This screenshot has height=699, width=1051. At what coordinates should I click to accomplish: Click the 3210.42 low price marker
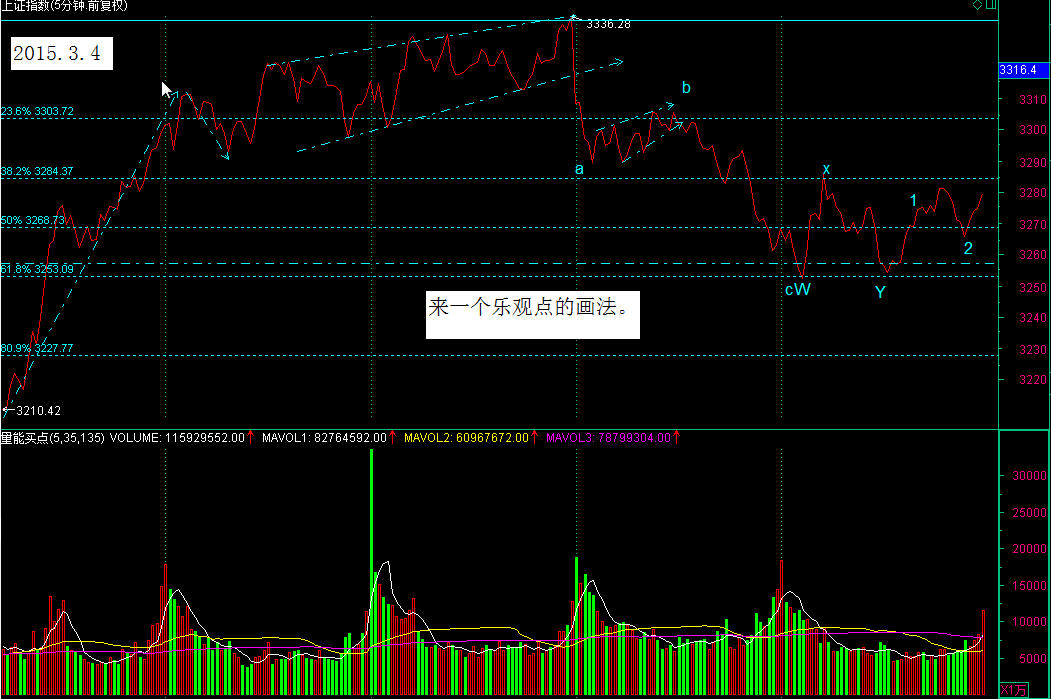38,410
